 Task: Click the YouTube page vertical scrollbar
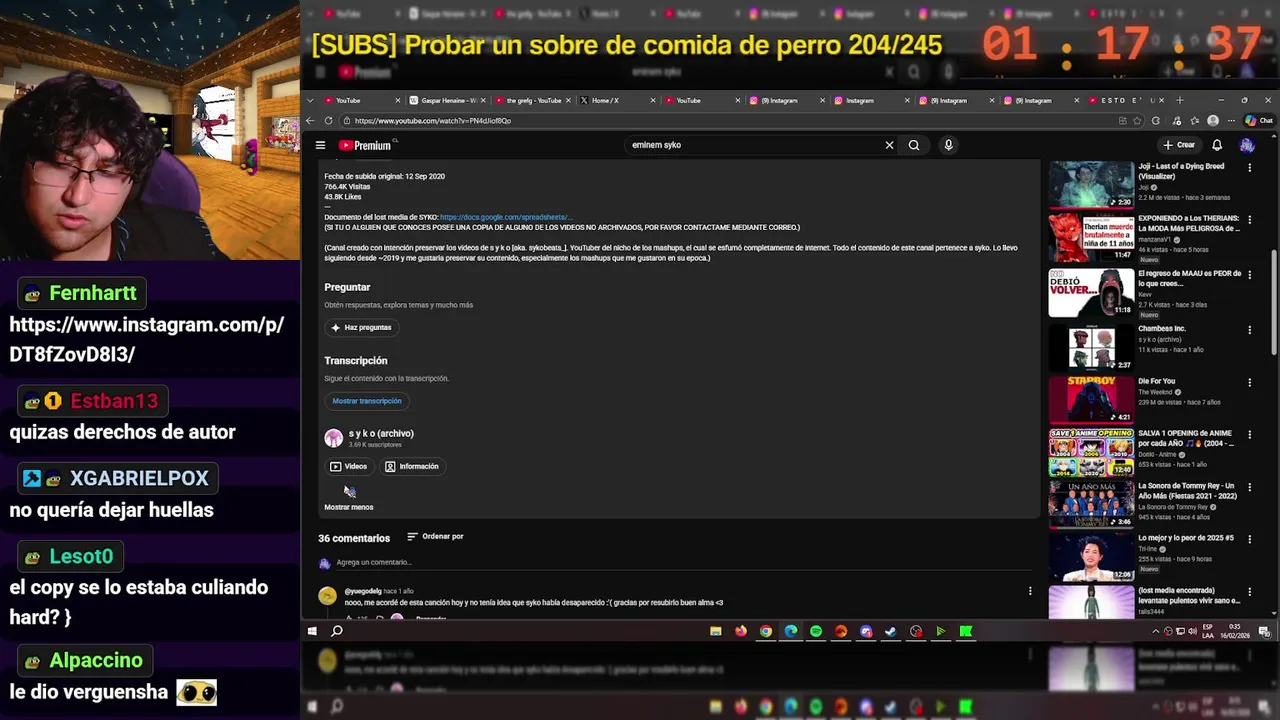pos(1274,300)
